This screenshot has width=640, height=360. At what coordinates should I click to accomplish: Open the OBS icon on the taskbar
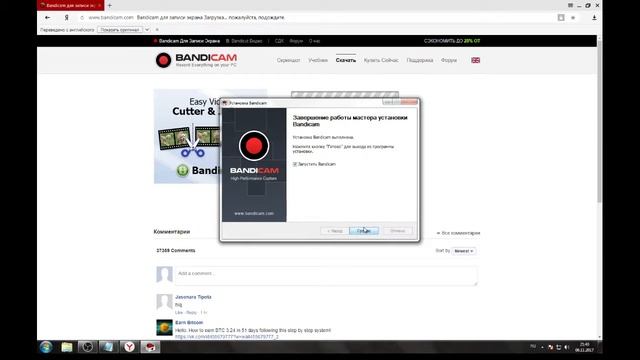tap(87, 347)
